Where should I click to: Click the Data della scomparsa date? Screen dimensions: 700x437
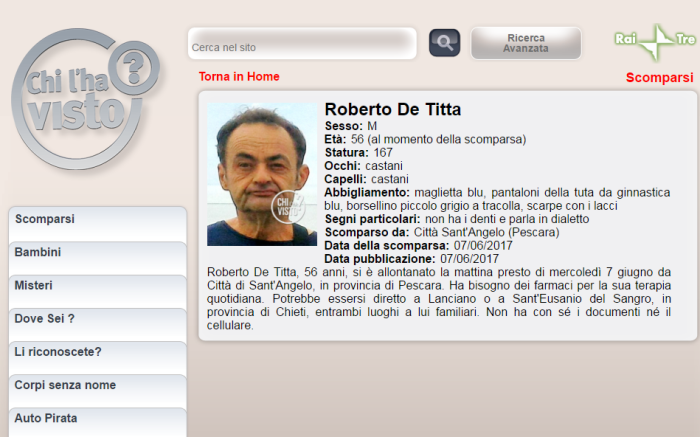[483, 246]
